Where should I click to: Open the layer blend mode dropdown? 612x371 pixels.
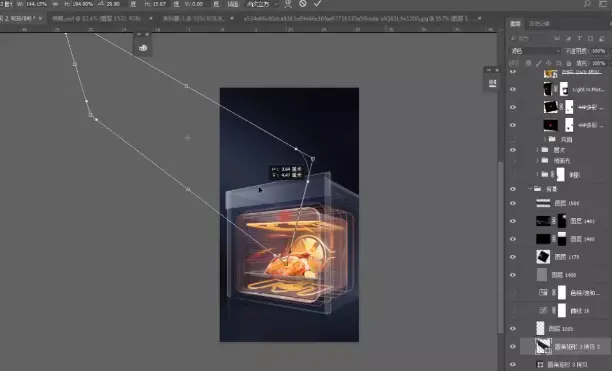(536, 51)
